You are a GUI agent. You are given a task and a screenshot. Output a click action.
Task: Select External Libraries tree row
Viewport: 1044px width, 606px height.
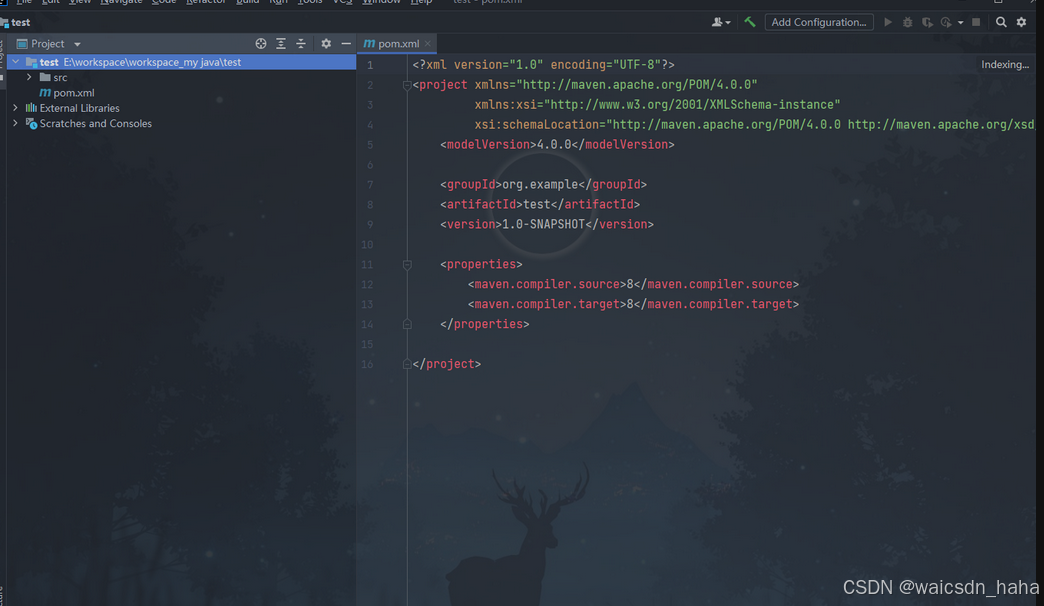181,108
